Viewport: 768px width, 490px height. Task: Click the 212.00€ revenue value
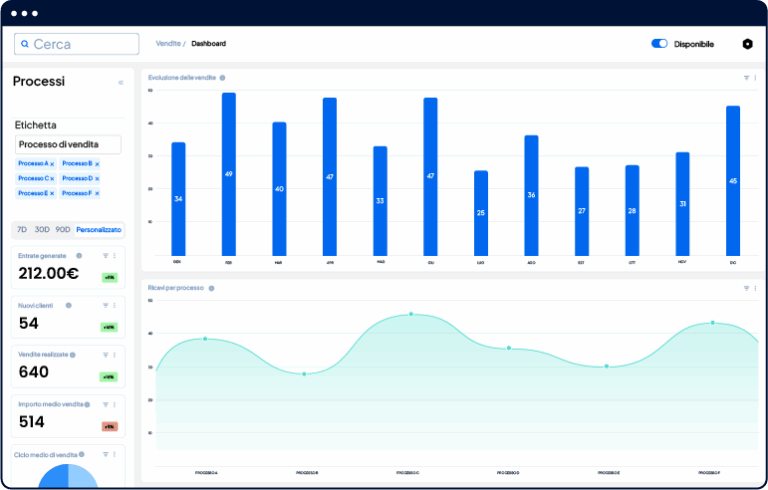(48, 273)
